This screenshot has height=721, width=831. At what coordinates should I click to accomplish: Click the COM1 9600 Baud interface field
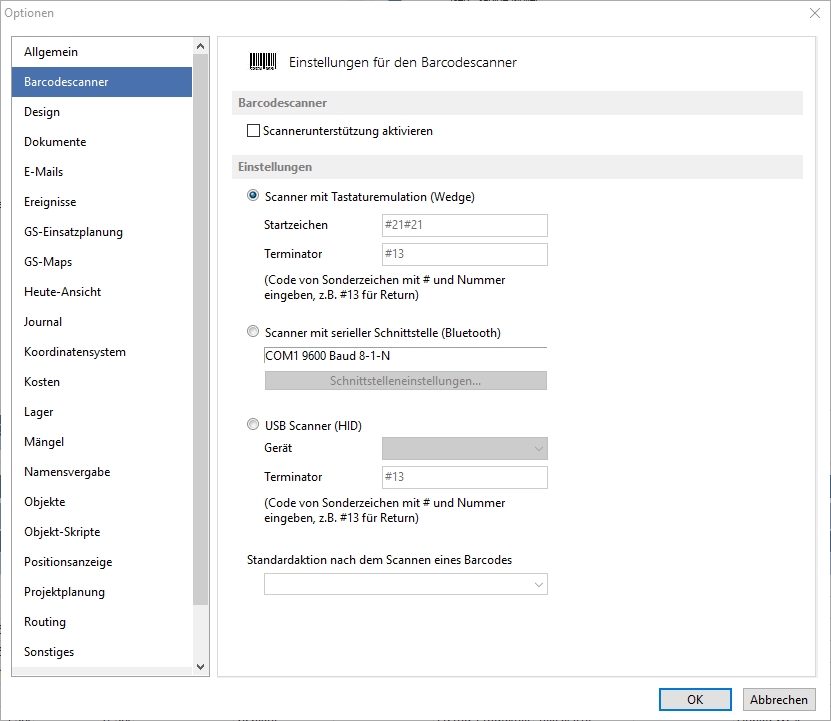pyautogui.click(x=405, y=356)
